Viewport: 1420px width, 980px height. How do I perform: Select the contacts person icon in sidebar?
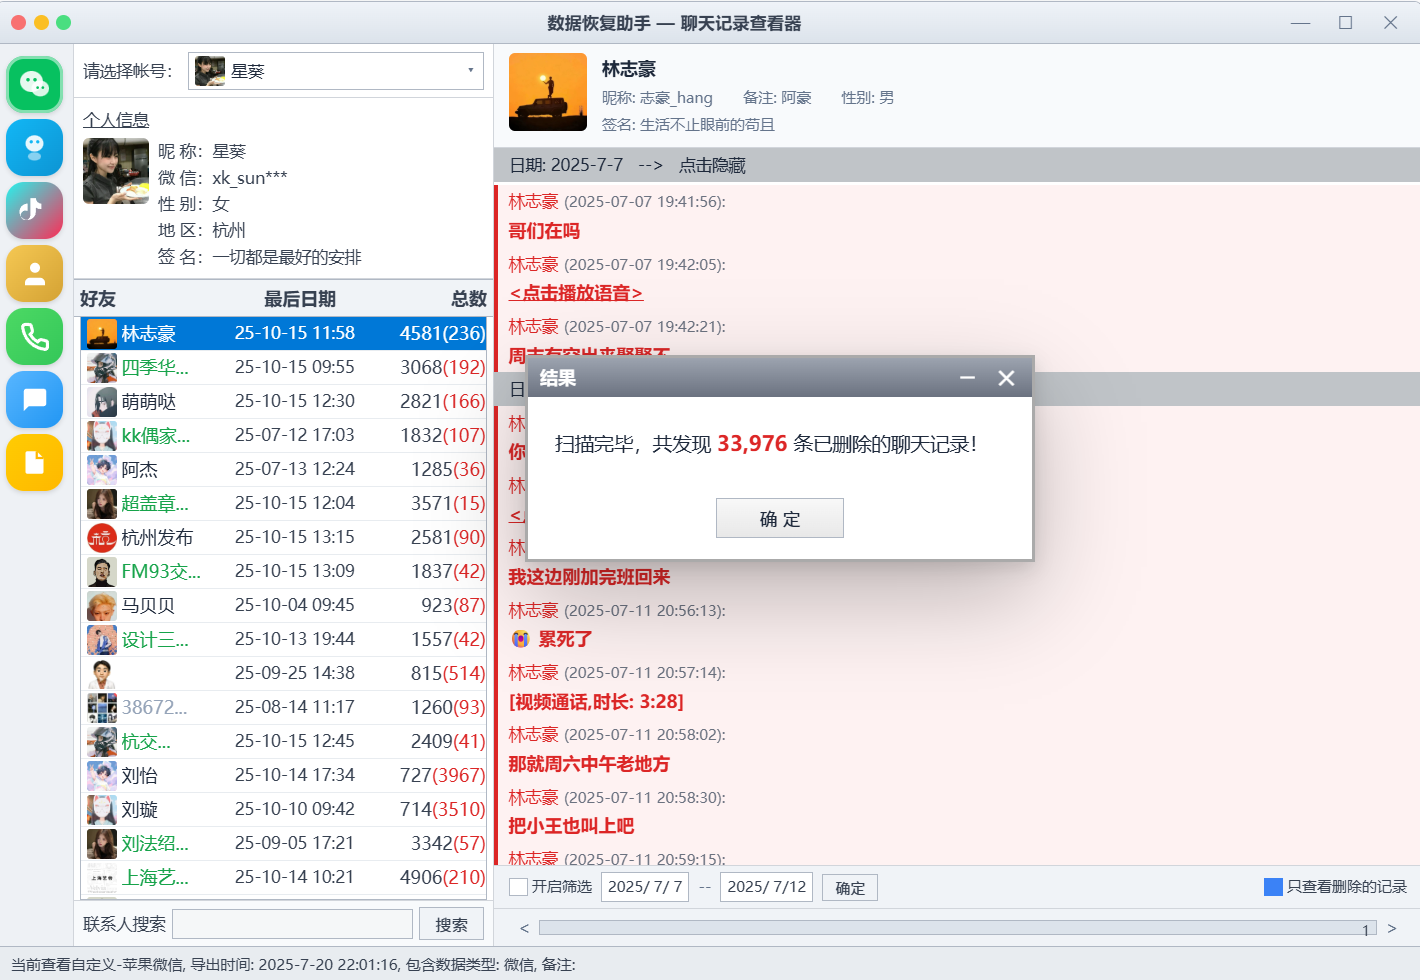click(34, 273)
